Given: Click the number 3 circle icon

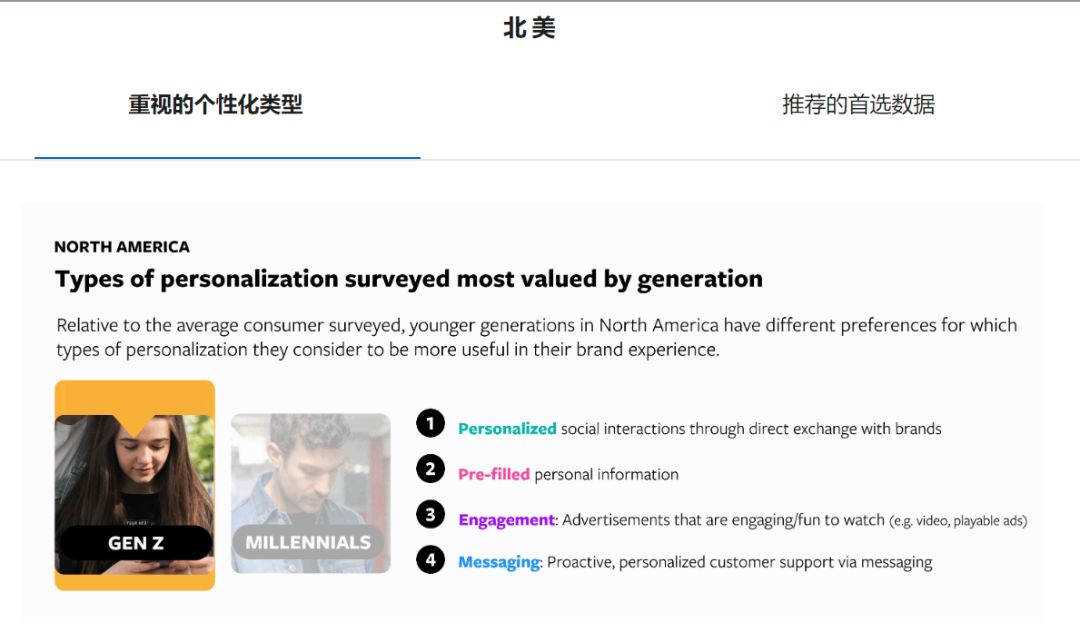Looking at the screenshot, I should tap(430, 515).
